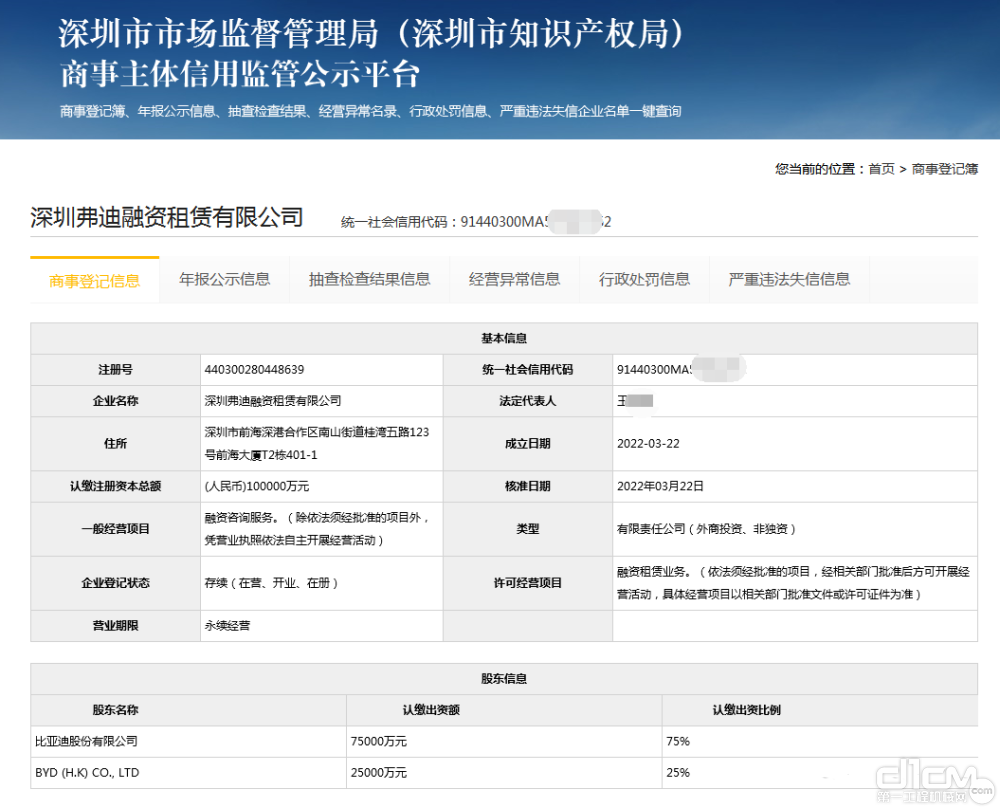Screen dimensions: 1000x808
Task: Open the 商事登记信息 tab
Action: tap(94, 281)
